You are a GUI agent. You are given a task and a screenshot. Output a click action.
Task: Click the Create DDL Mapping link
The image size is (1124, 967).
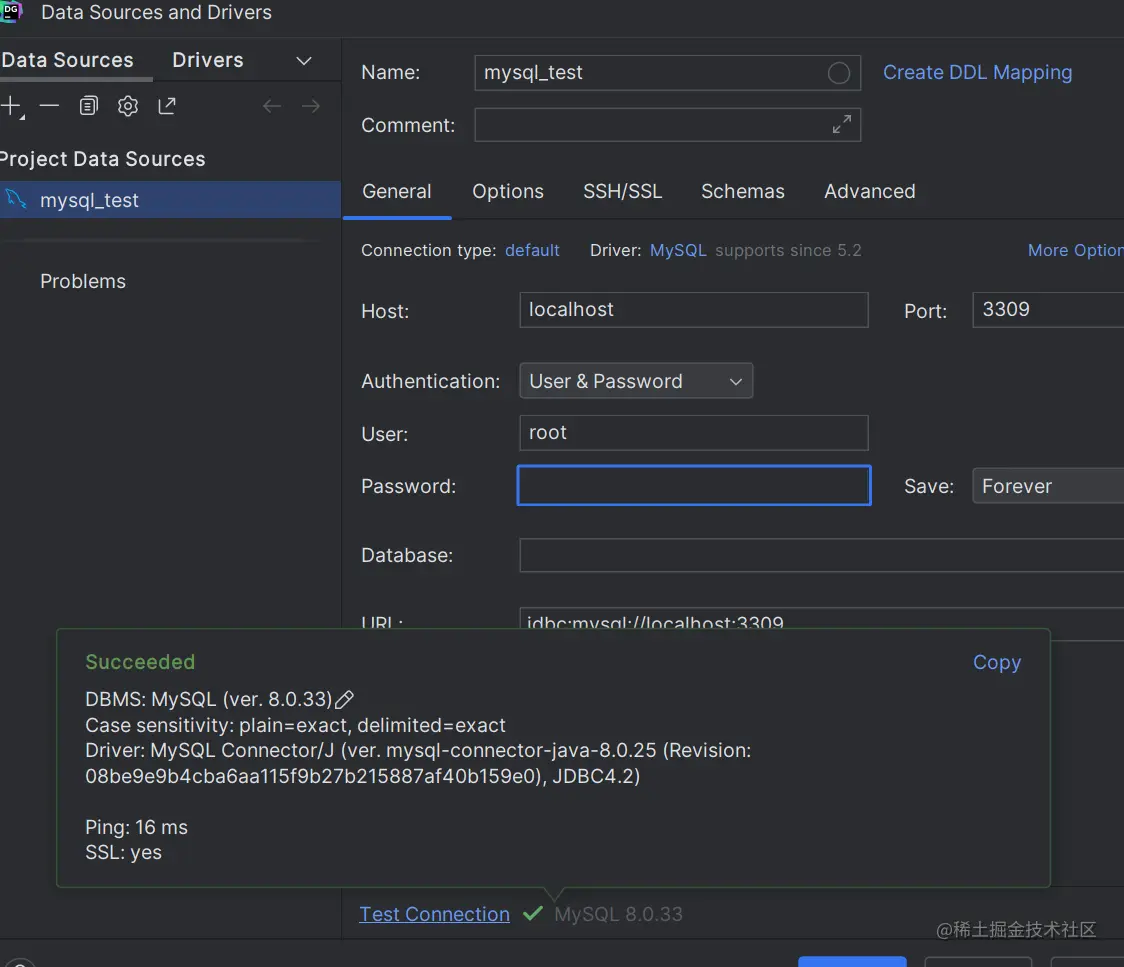977,72
